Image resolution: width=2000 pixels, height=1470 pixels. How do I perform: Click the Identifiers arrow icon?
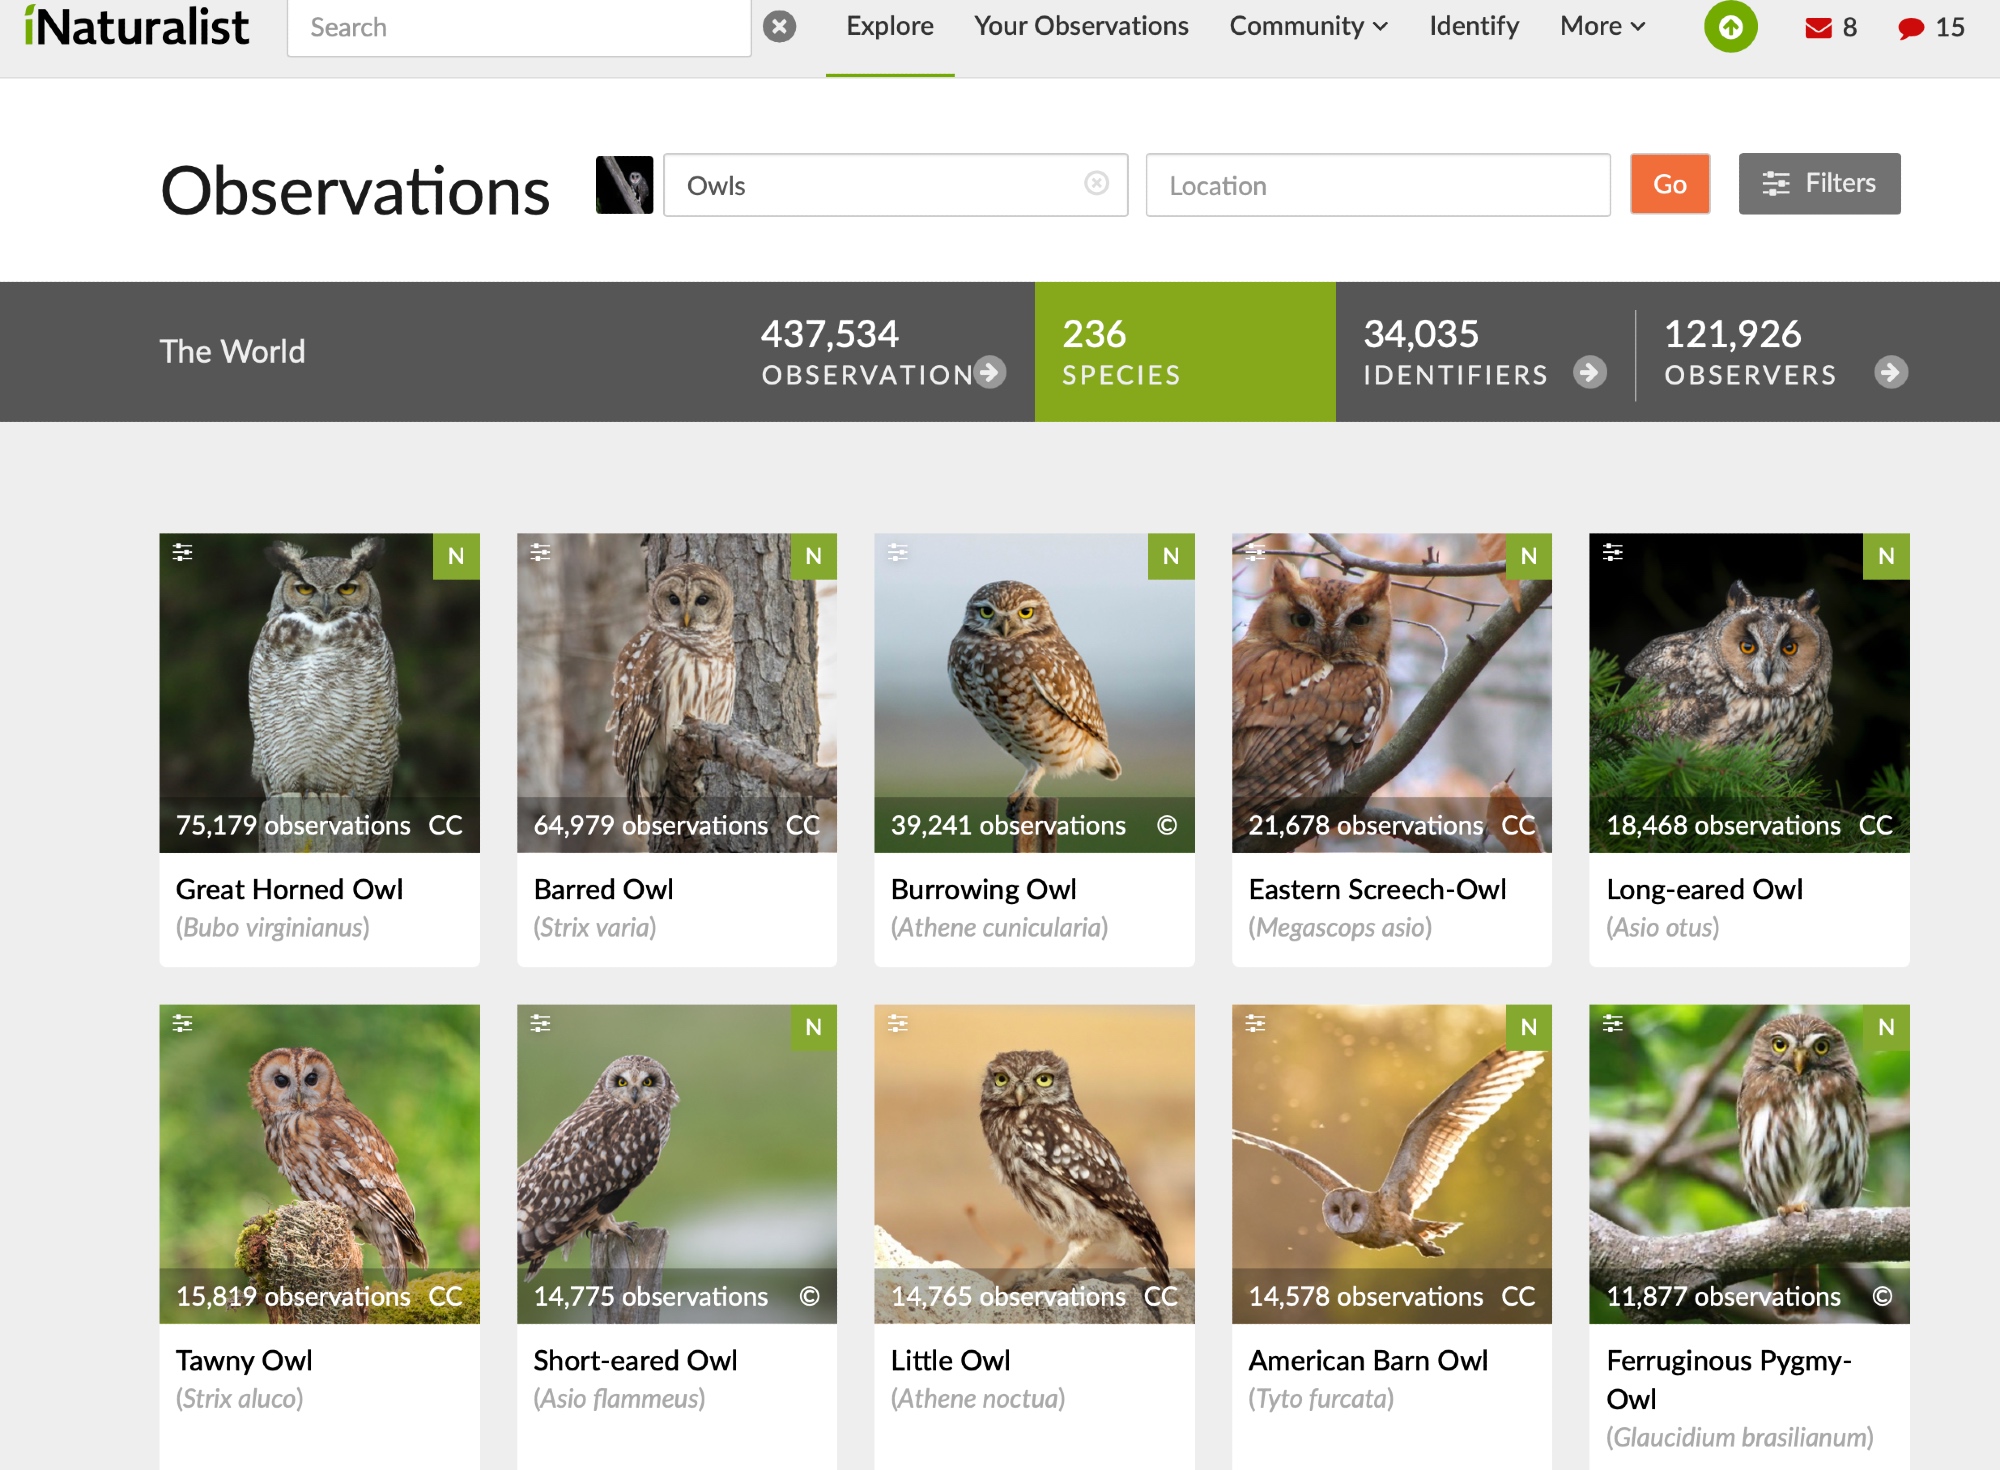pos(1589,373)
